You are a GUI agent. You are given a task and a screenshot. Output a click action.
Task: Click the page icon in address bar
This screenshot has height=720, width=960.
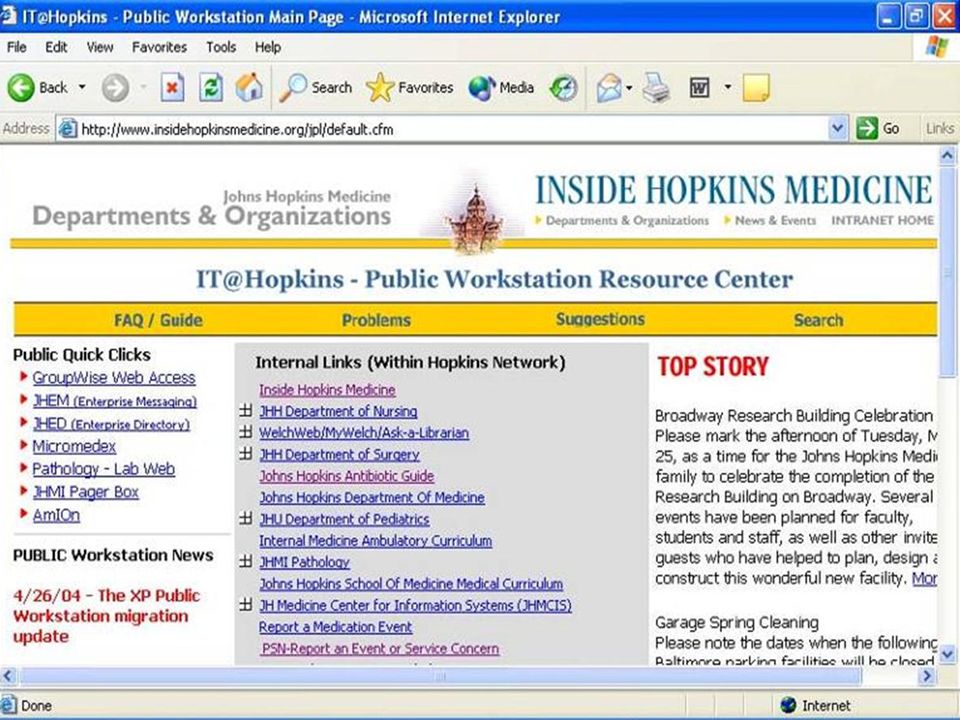pyautogui.click(x=67, y=129)
